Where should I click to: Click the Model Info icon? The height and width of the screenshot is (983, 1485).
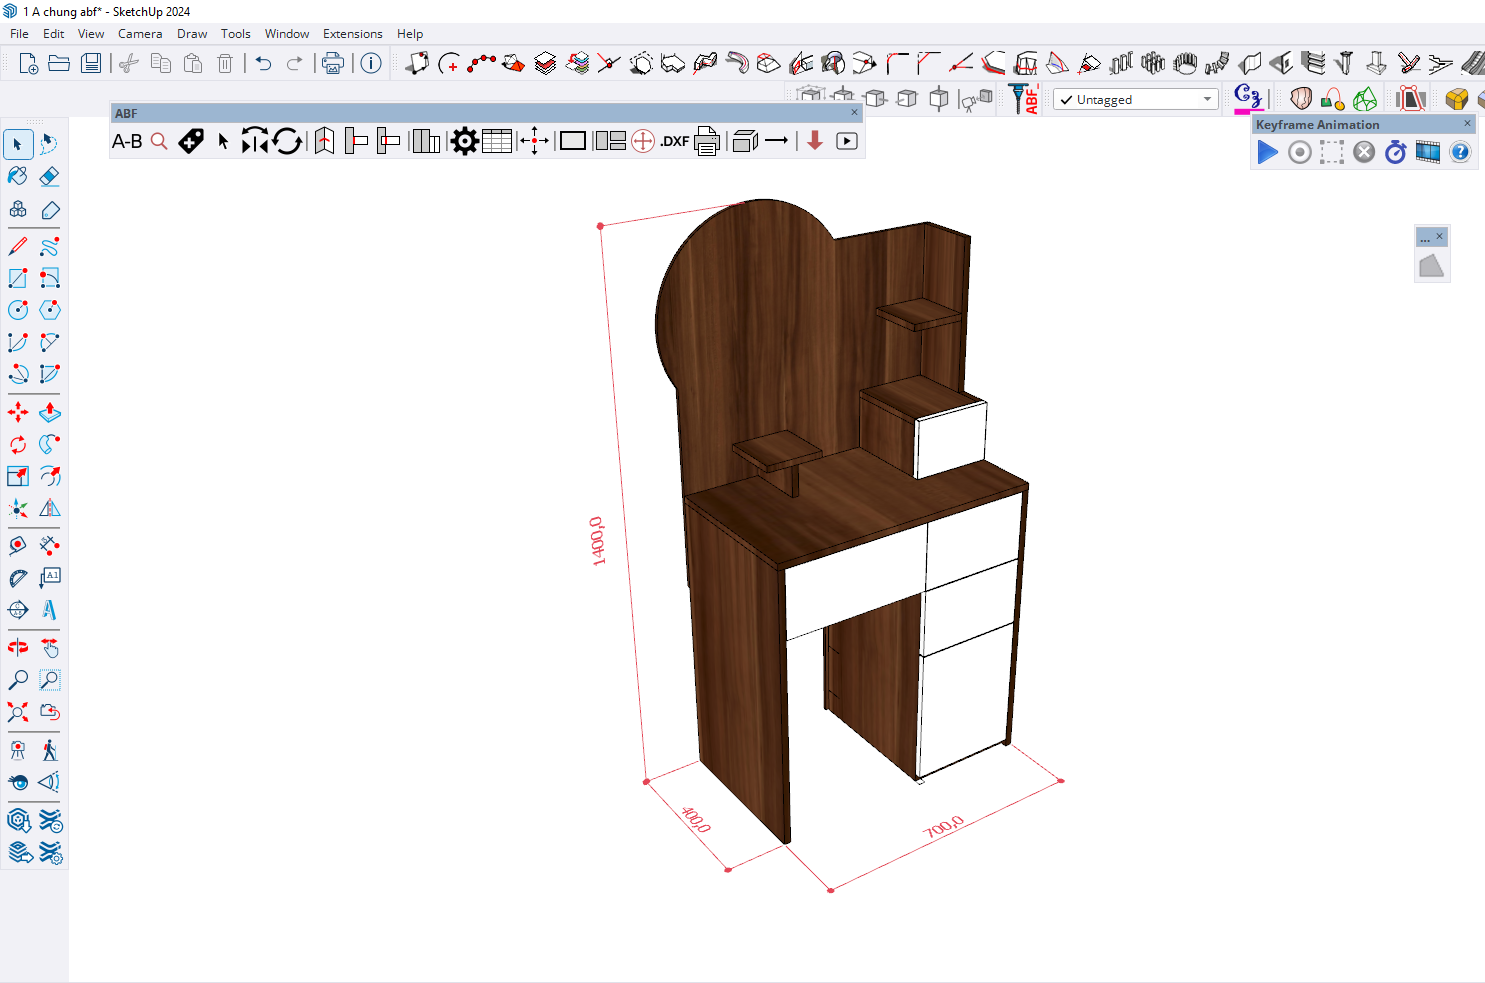pyautogui.click(x=371, y=64)
